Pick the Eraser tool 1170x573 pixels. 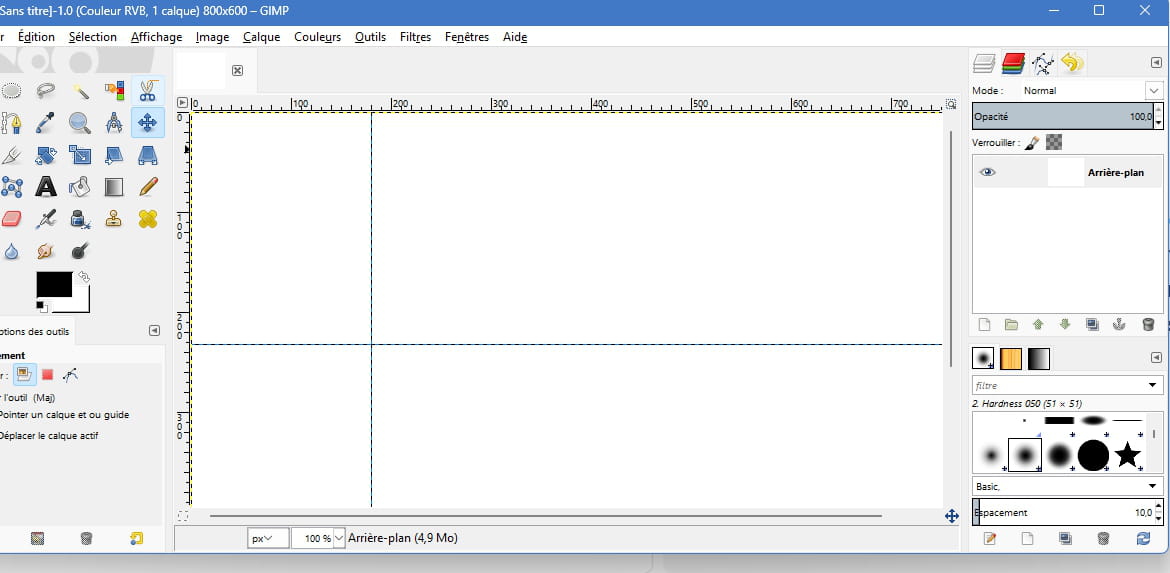pos(12,219)
